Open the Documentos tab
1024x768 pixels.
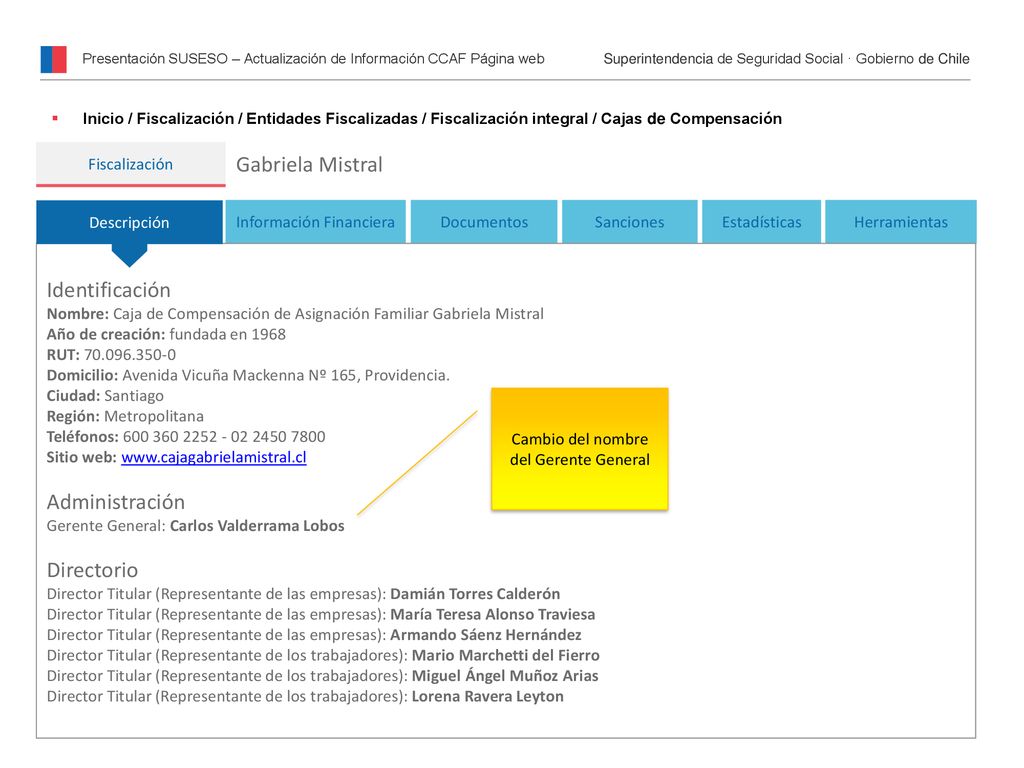484,222
